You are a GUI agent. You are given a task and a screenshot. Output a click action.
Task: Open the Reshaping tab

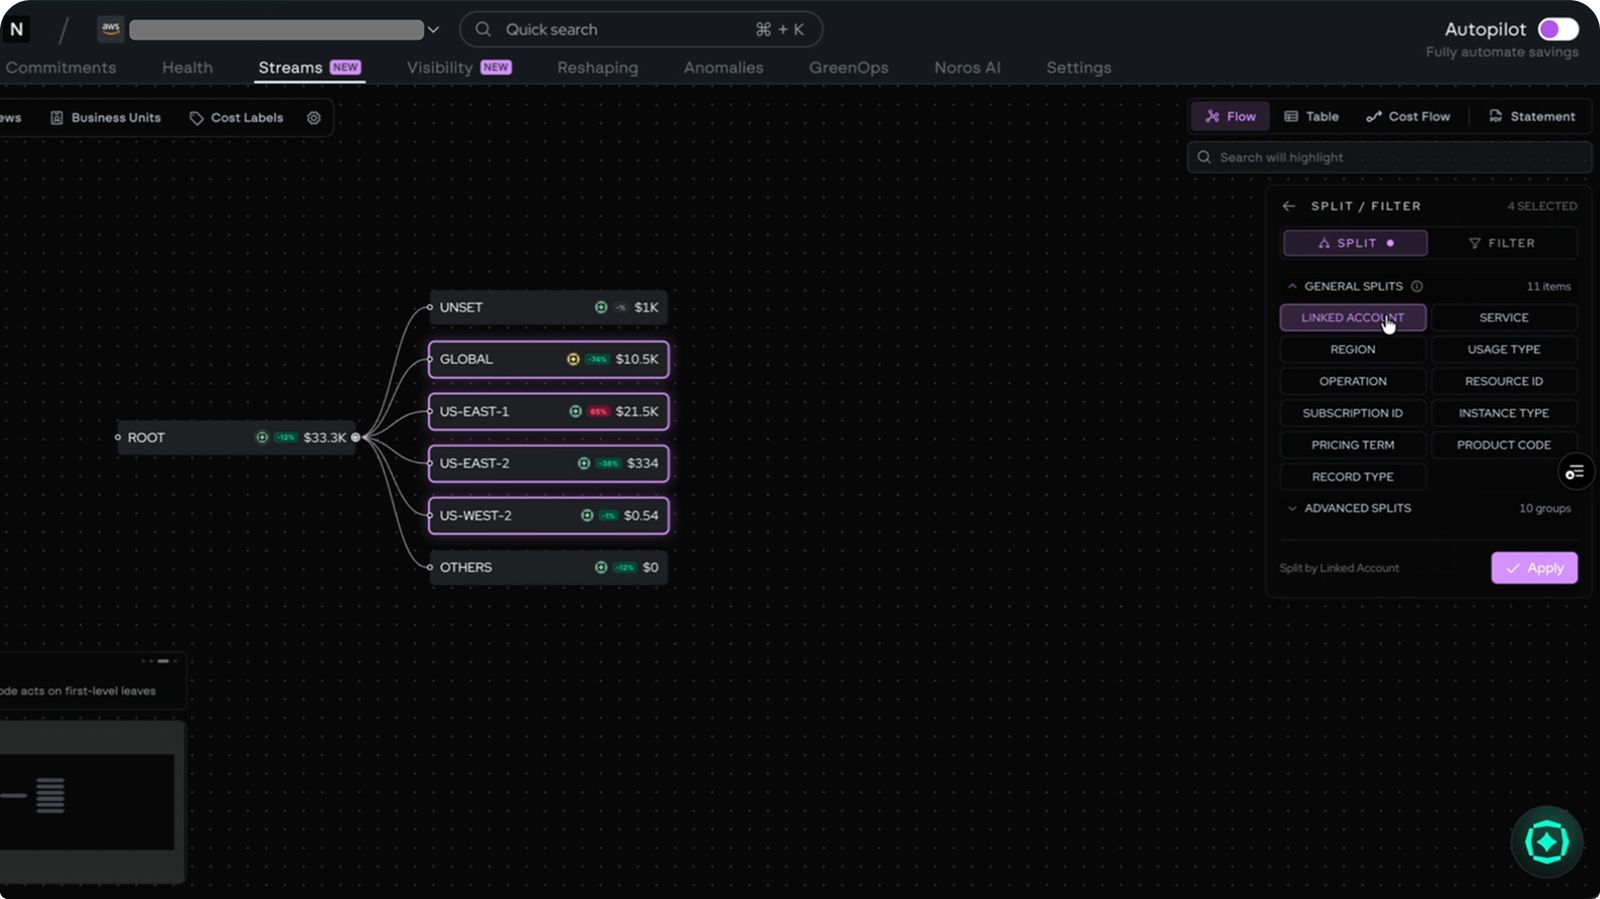point(597,67)
